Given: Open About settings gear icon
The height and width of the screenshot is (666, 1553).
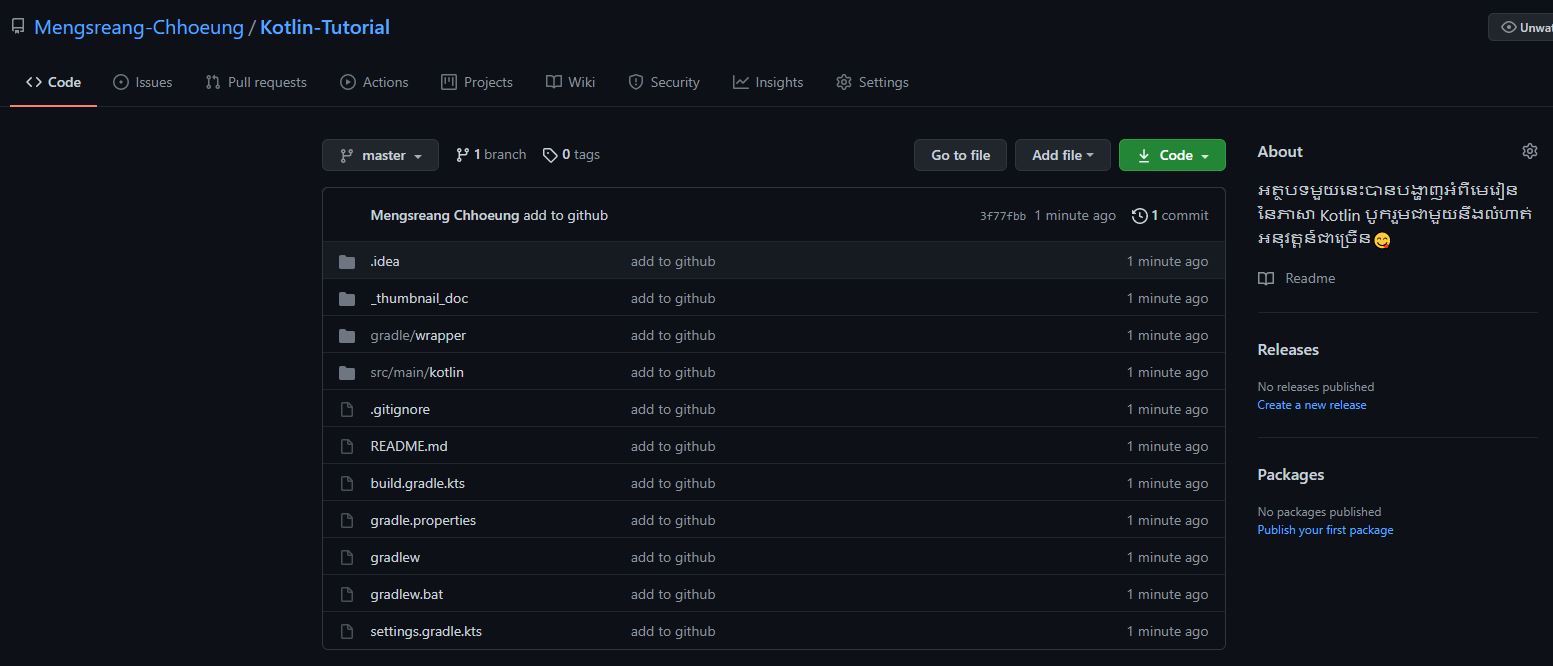Looking at the screenshot, I should [1529, 151].
